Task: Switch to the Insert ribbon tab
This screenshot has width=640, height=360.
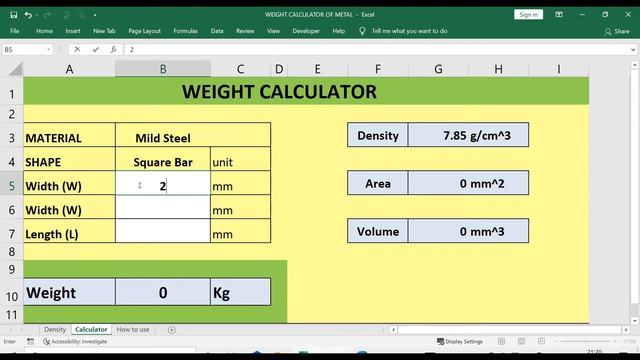Action: pos(73,31)
